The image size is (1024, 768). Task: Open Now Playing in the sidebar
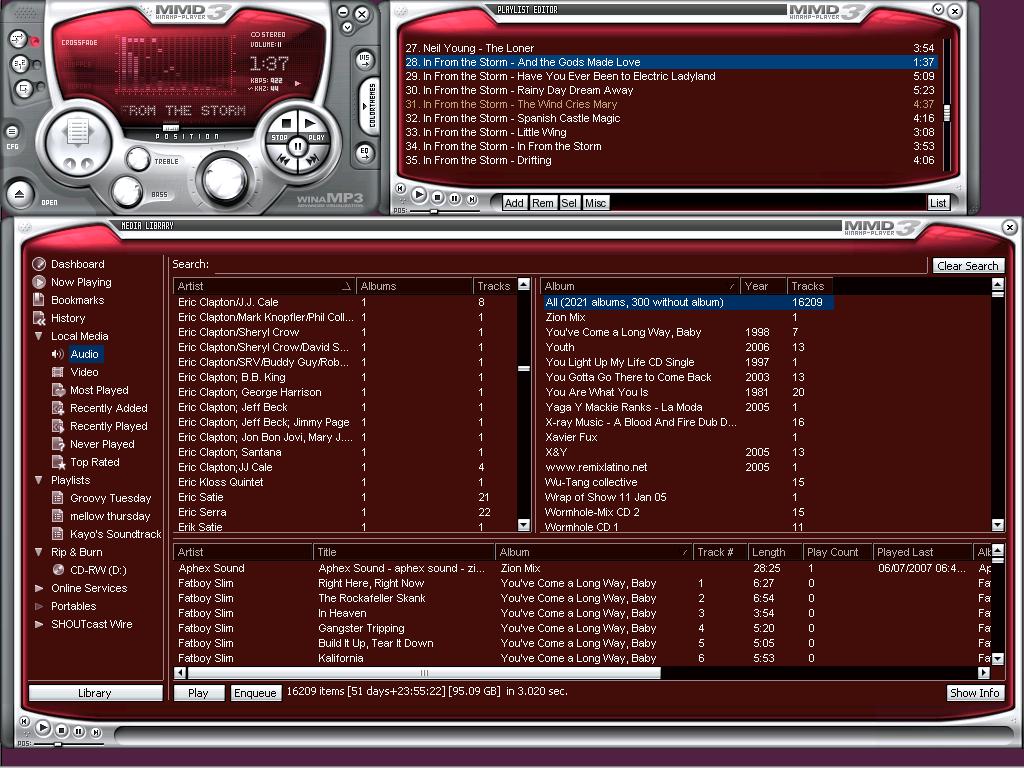[x=81, y=282]
